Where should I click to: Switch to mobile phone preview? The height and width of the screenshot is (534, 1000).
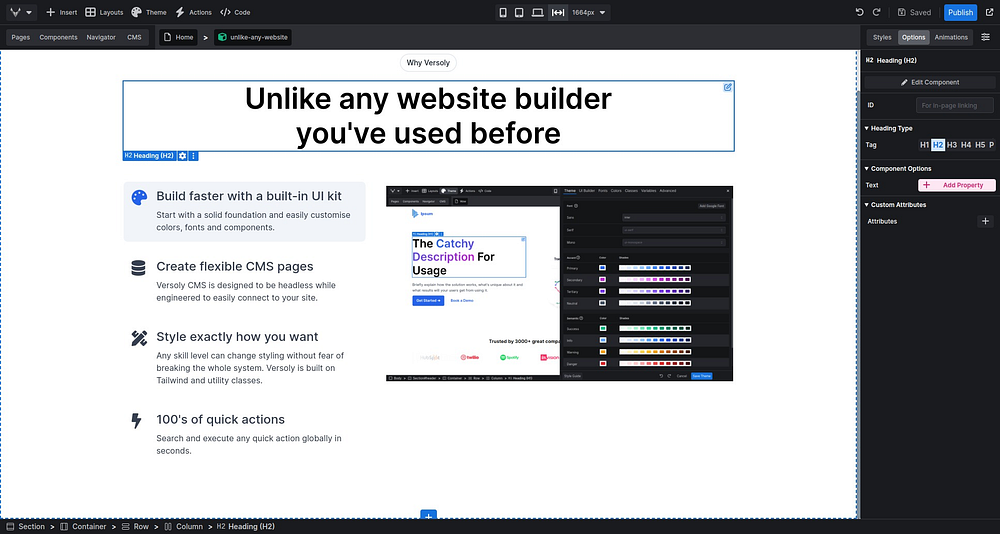click(503, 12)
